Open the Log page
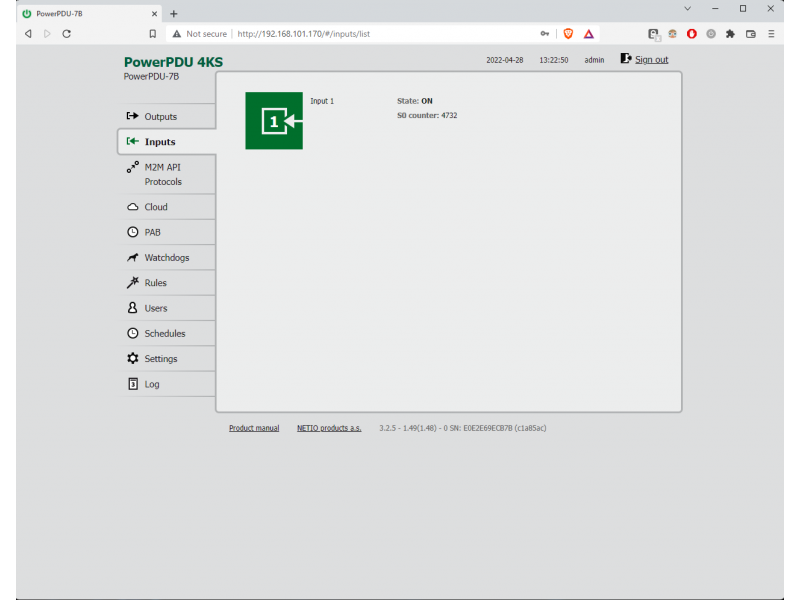Screen dimensions: 800x600 pyautogui.click(x=167, y=384)
